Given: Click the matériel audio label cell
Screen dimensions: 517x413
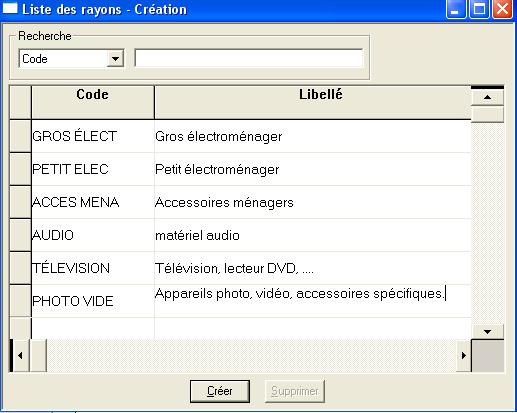Looking at the screenshot, I should 313,235.
